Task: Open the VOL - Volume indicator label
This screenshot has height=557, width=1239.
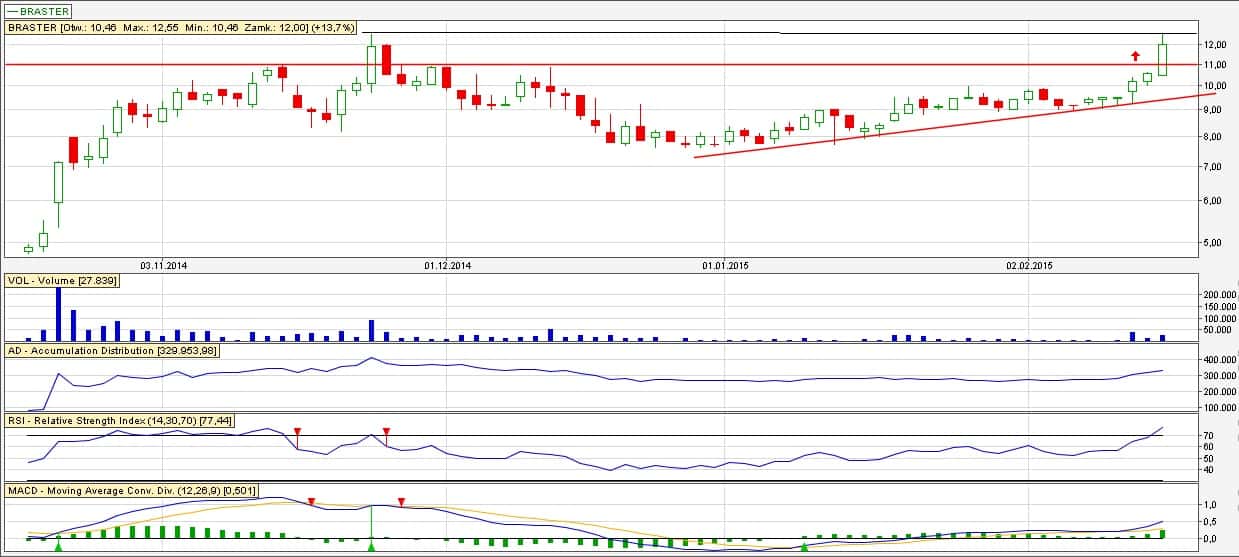Action: [62, 282]
